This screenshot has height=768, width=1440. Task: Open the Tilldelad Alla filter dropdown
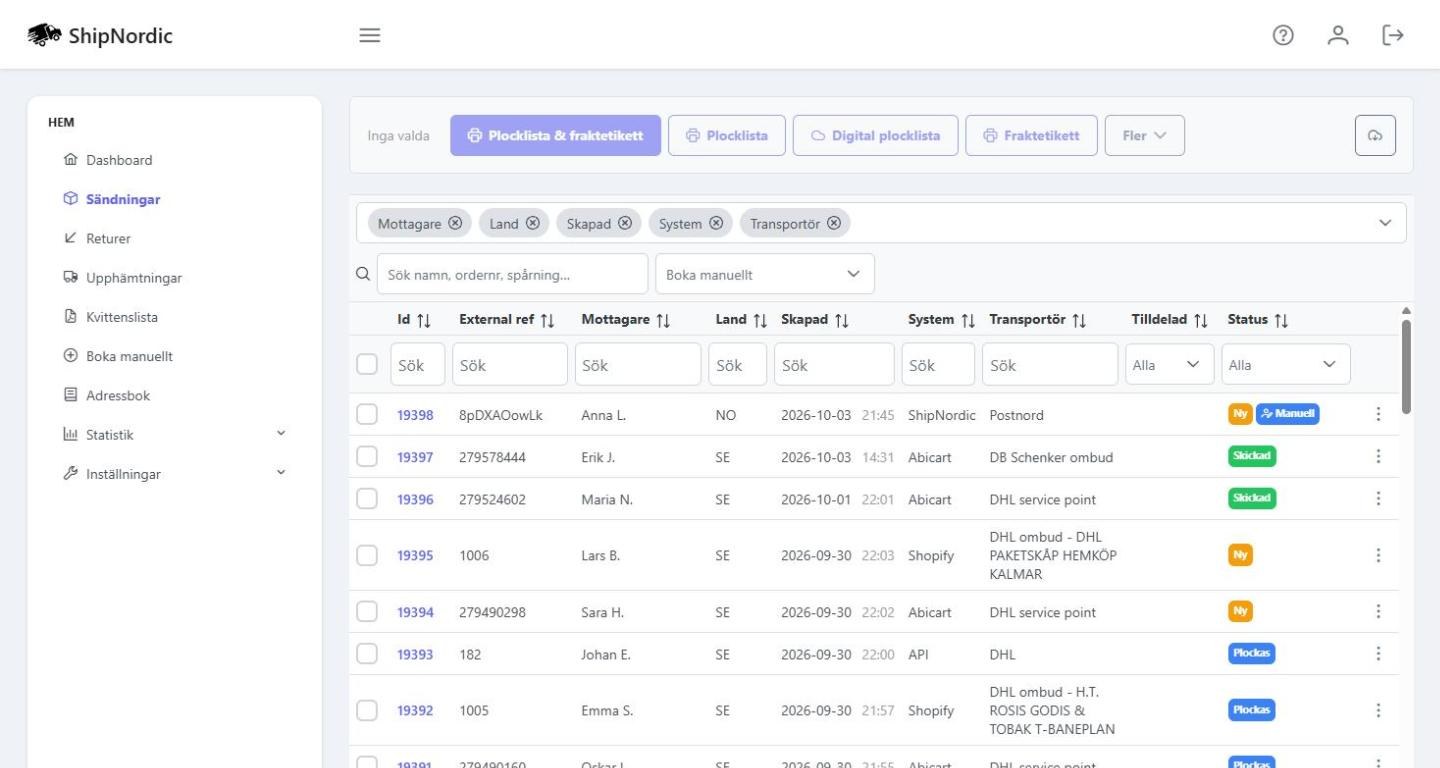(1170, 365)
